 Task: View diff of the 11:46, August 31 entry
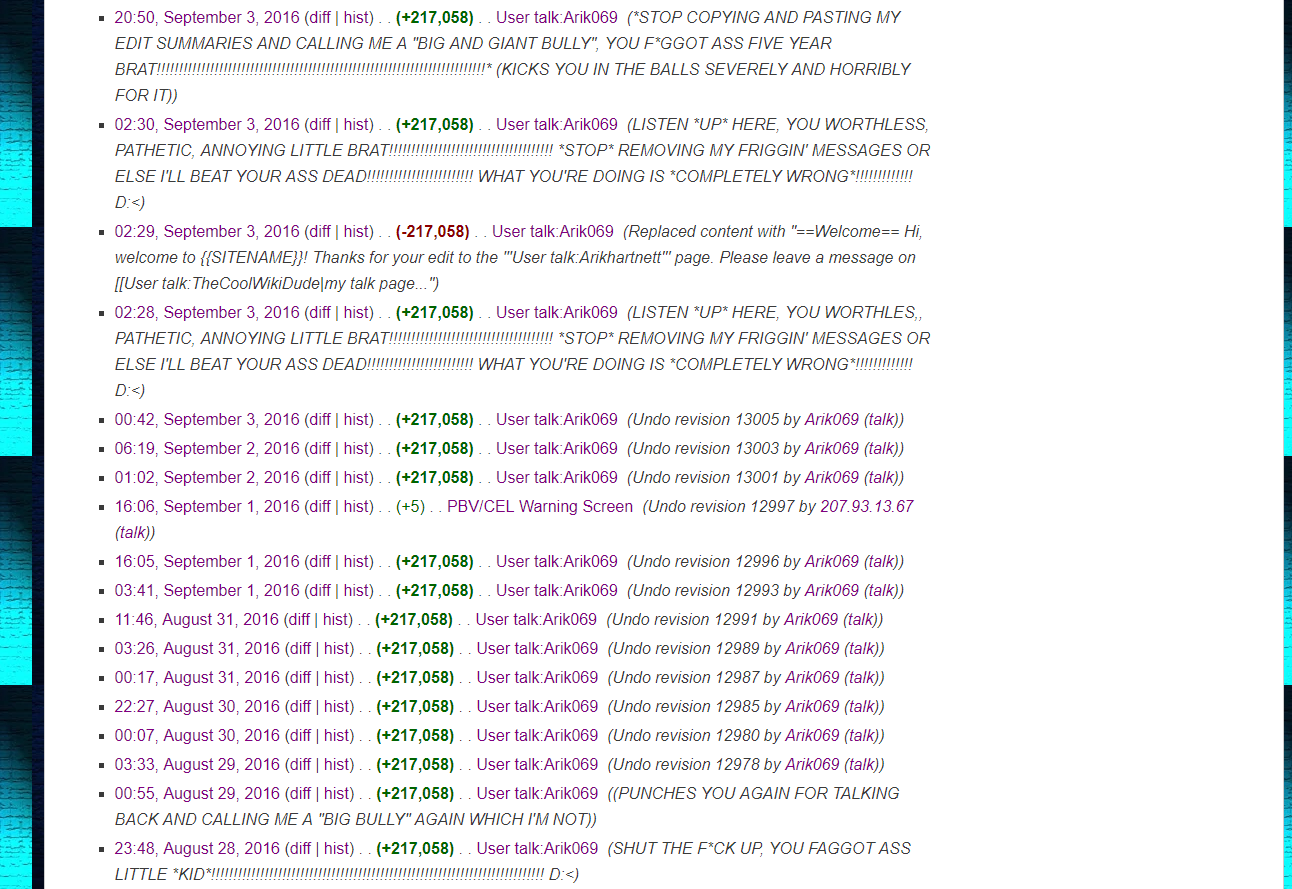(298, 619)
